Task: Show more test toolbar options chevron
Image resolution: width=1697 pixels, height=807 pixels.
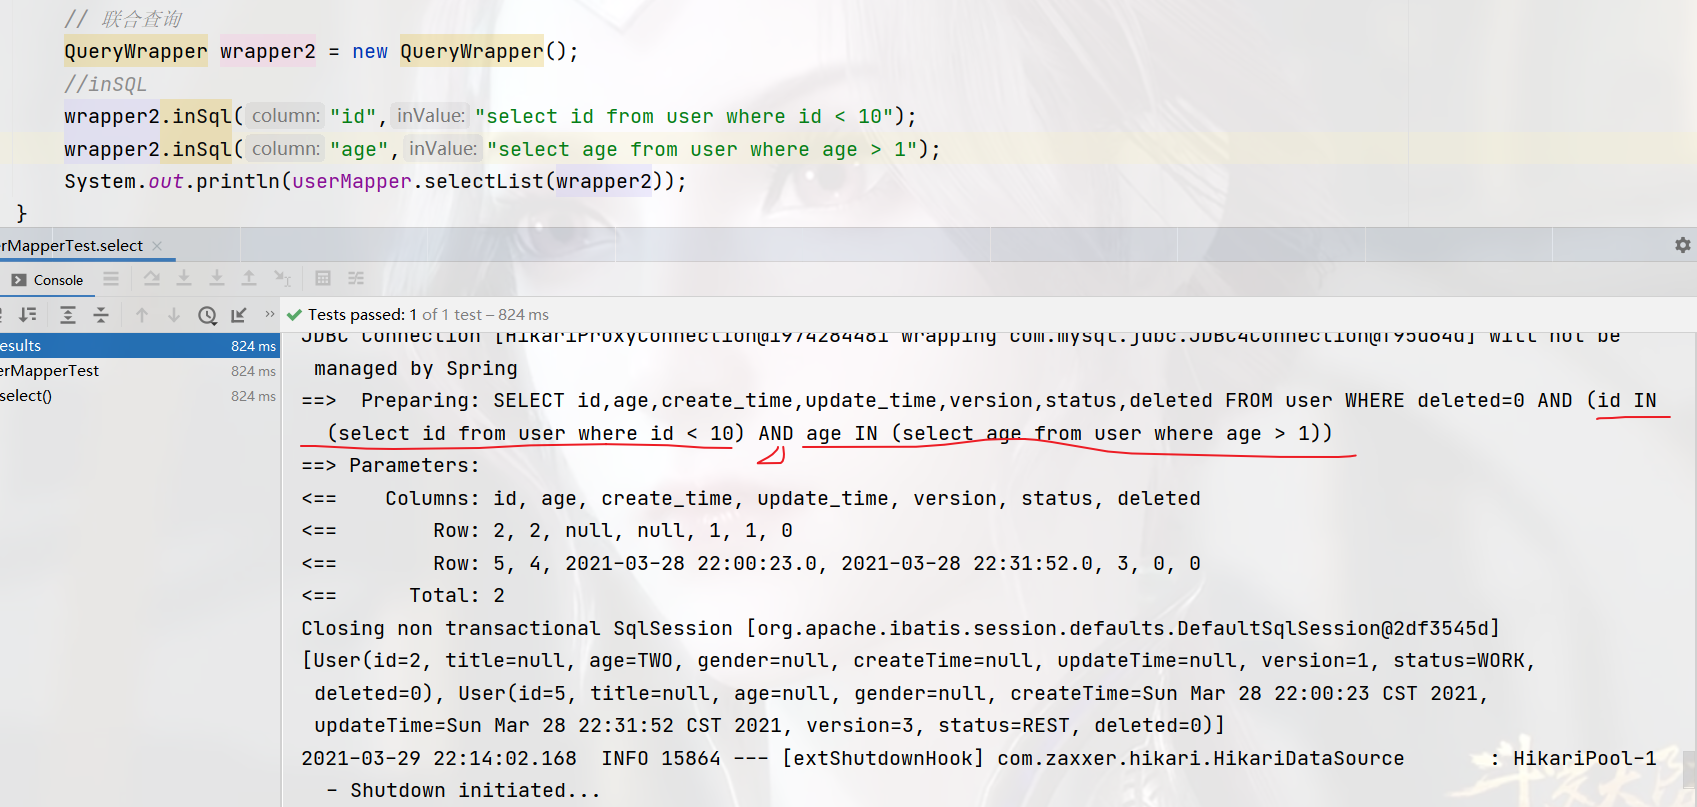Action: click(x=269, y=314)
